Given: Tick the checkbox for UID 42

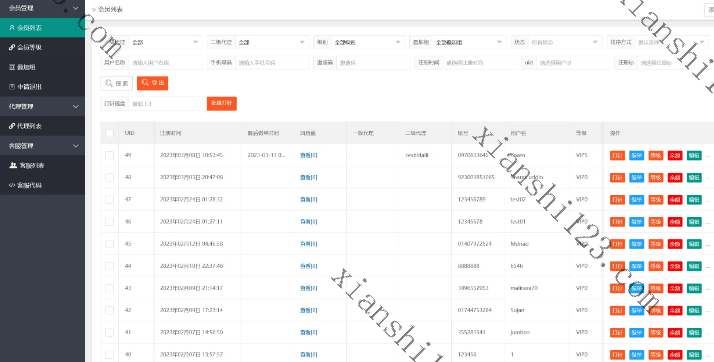Looking at the screenshot, I should point(109,310).
